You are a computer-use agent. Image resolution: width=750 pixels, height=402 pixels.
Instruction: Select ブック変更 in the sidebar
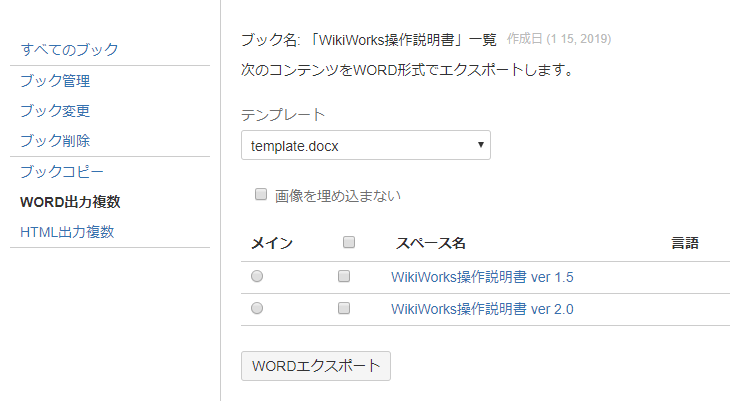point(55,111)
